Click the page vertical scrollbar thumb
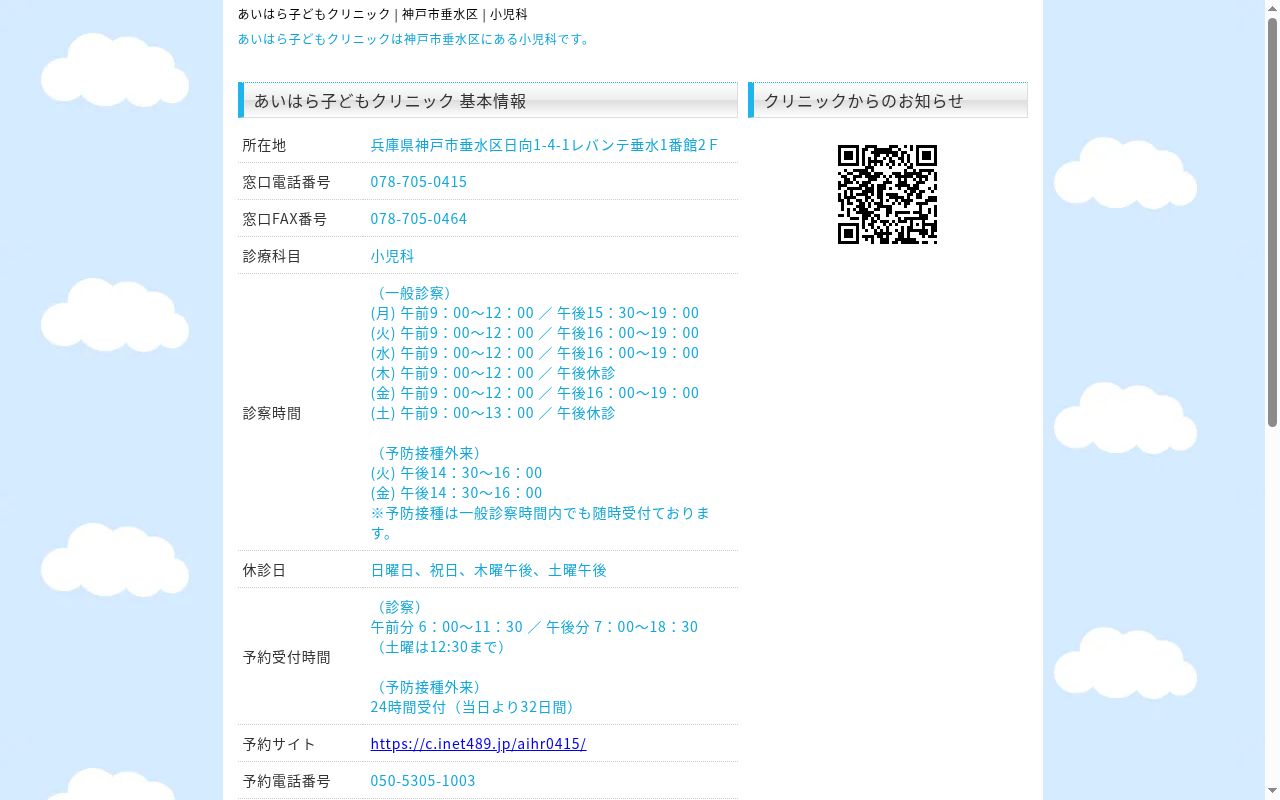 tap(1272, 222)
